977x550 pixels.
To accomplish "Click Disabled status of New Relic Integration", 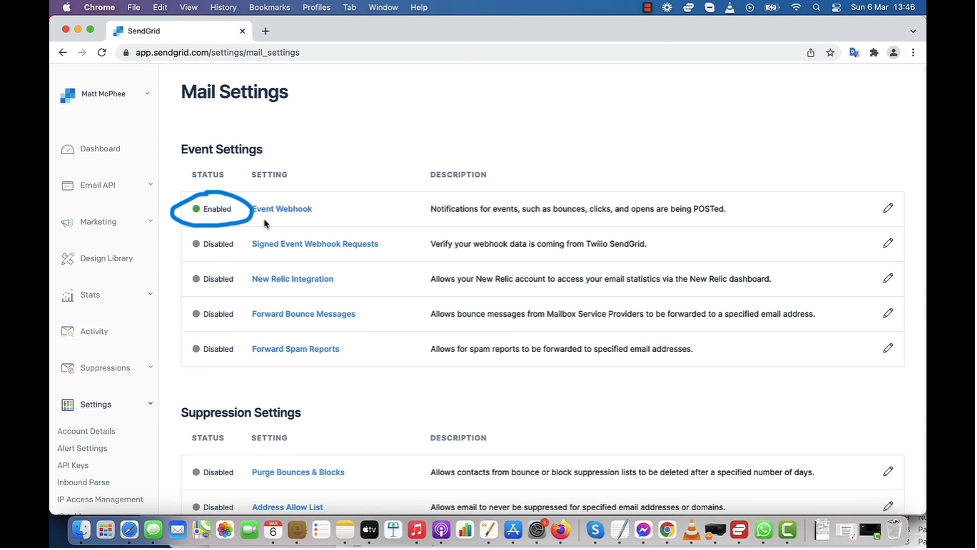I will tap(212, 279).
